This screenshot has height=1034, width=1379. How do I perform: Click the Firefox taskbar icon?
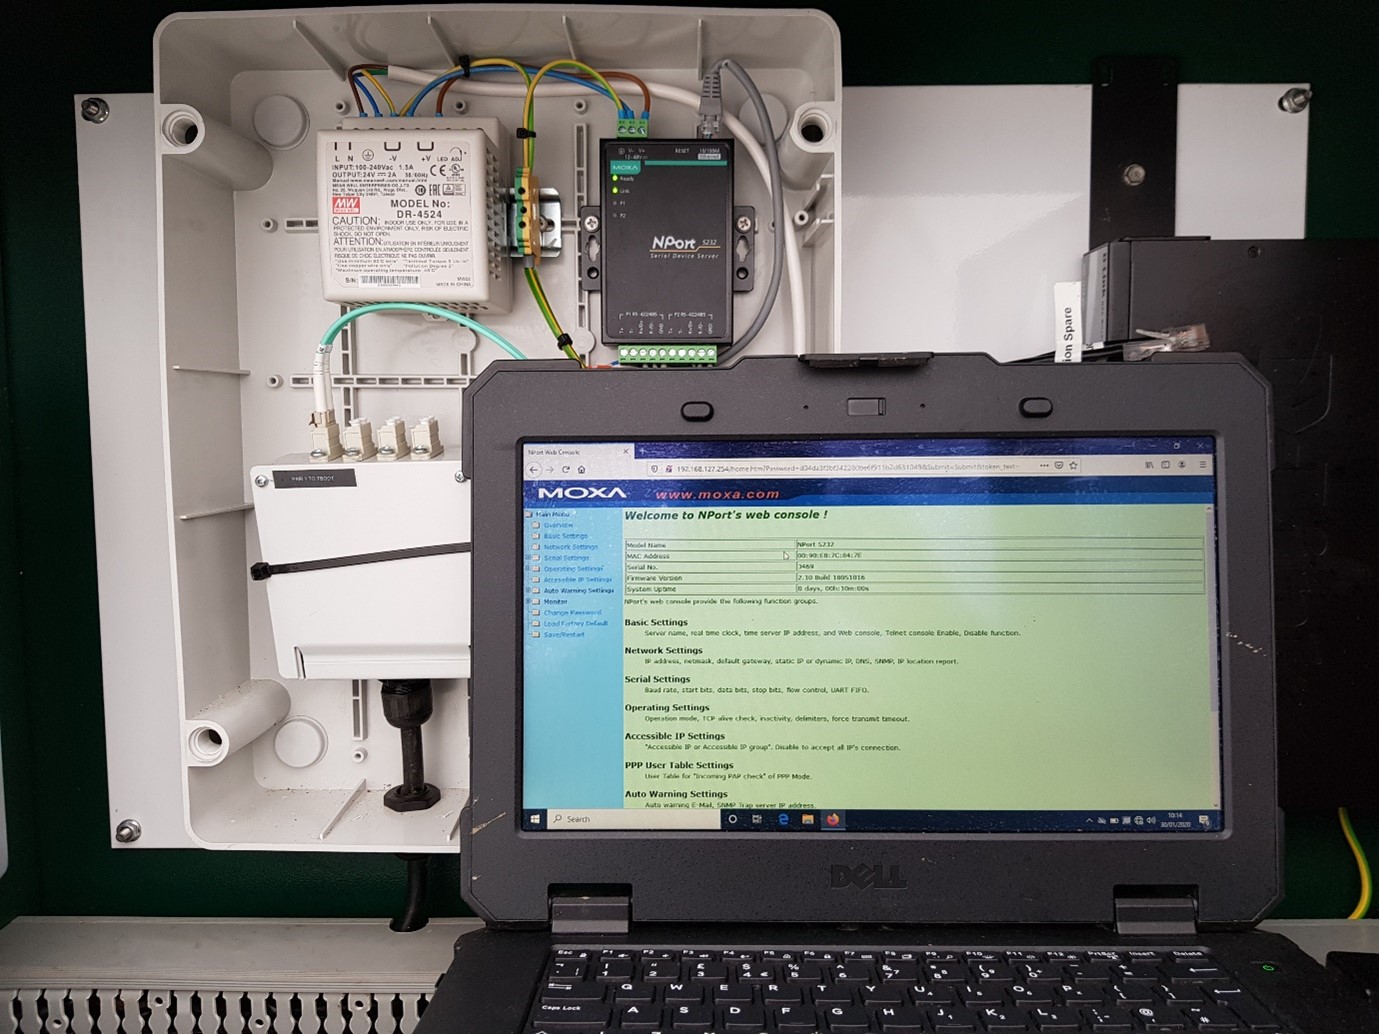point(832,819)
